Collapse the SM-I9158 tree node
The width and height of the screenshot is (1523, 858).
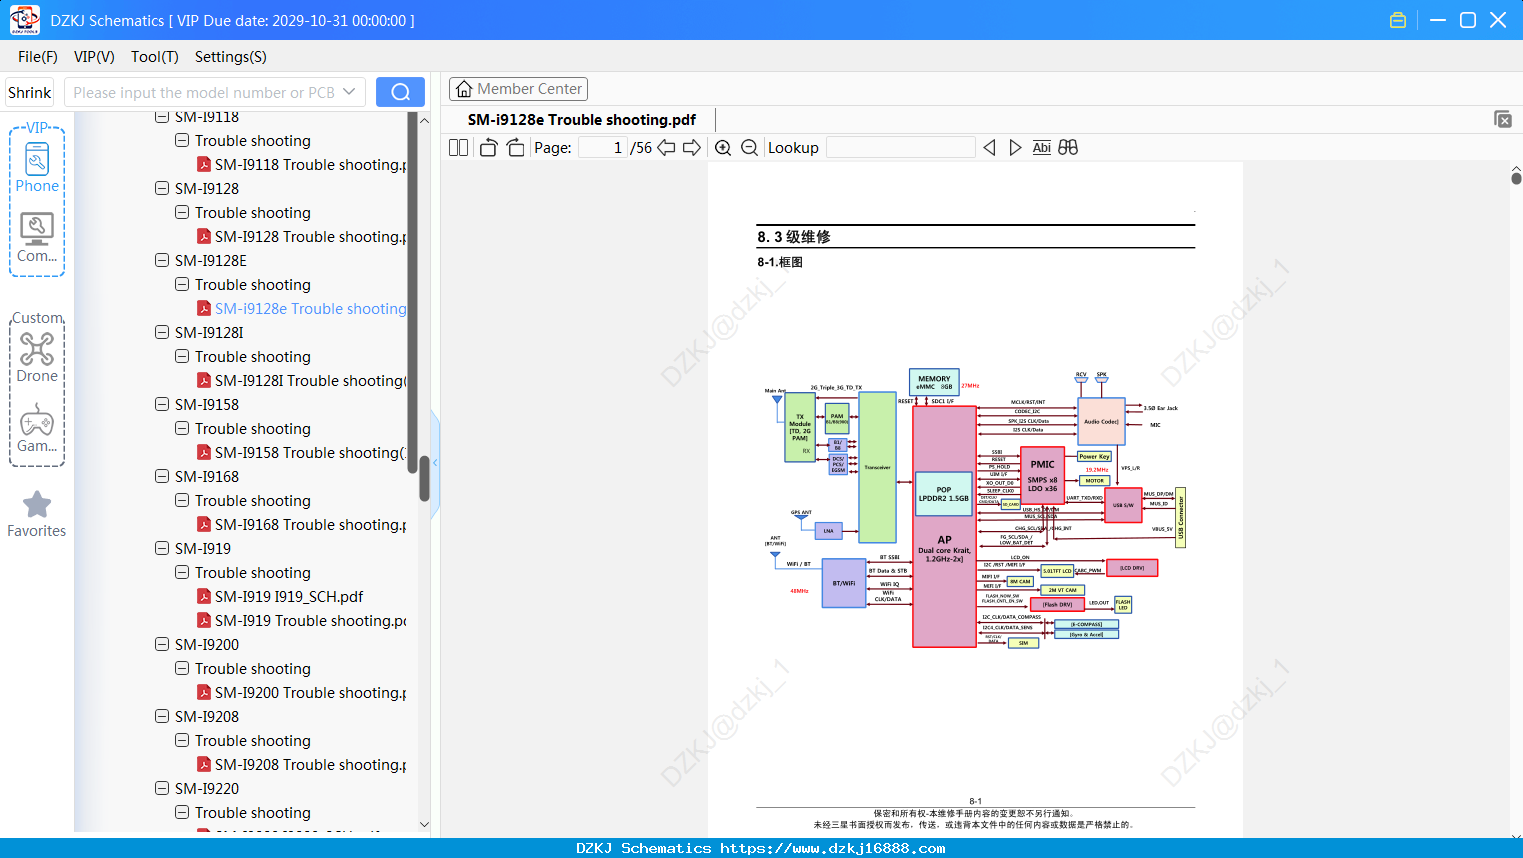click(162, 404)
